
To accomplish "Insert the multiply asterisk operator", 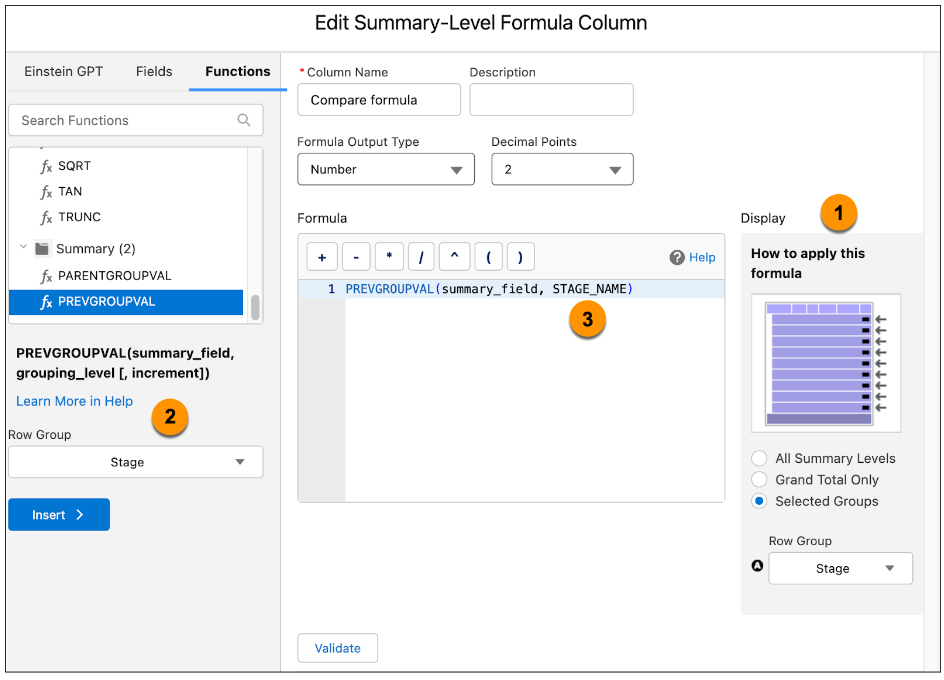I will coord(389,257).
